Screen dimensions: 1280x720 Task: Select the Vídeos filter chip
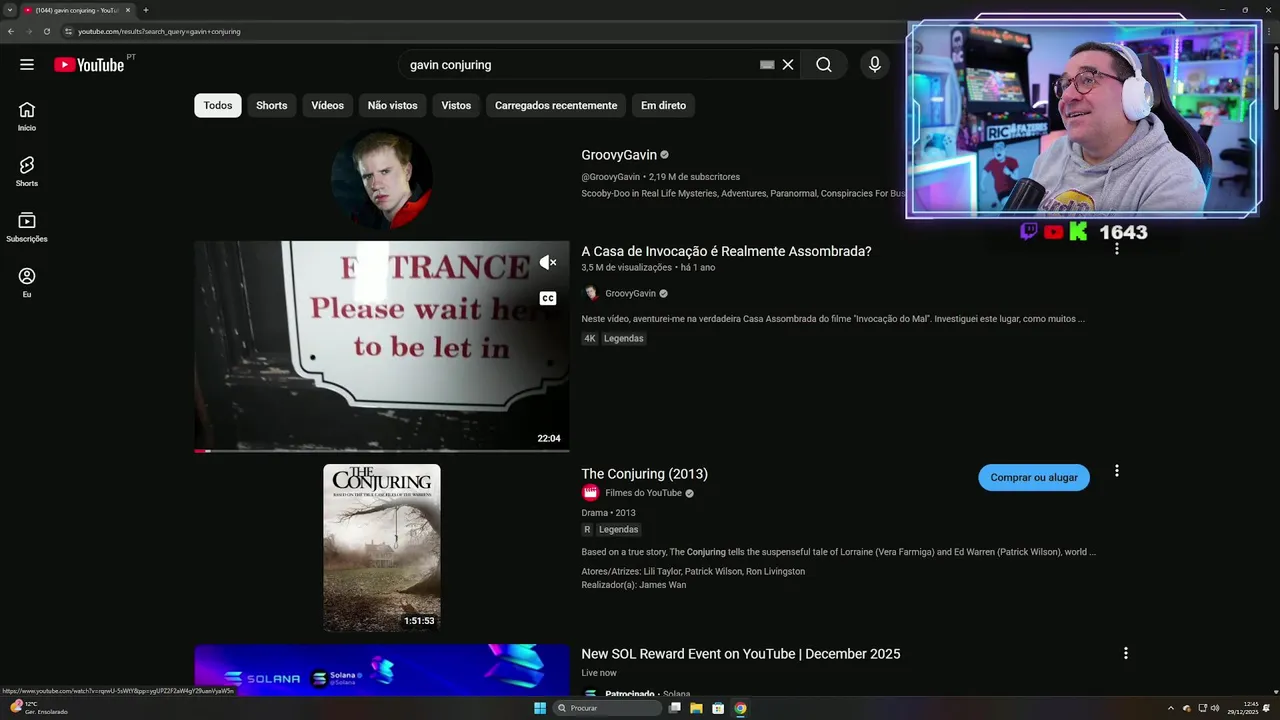(327, 105)
